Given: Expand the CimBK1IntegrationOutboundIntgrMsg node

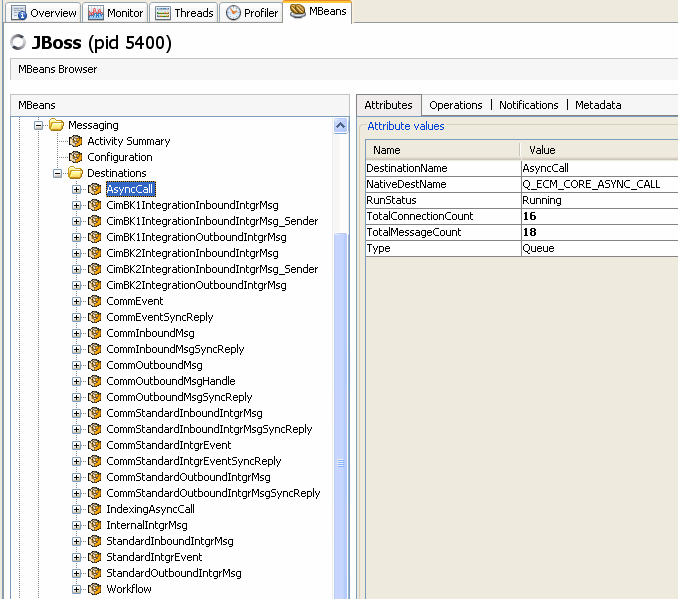Looking at the screenshot, I should [77, 237].
